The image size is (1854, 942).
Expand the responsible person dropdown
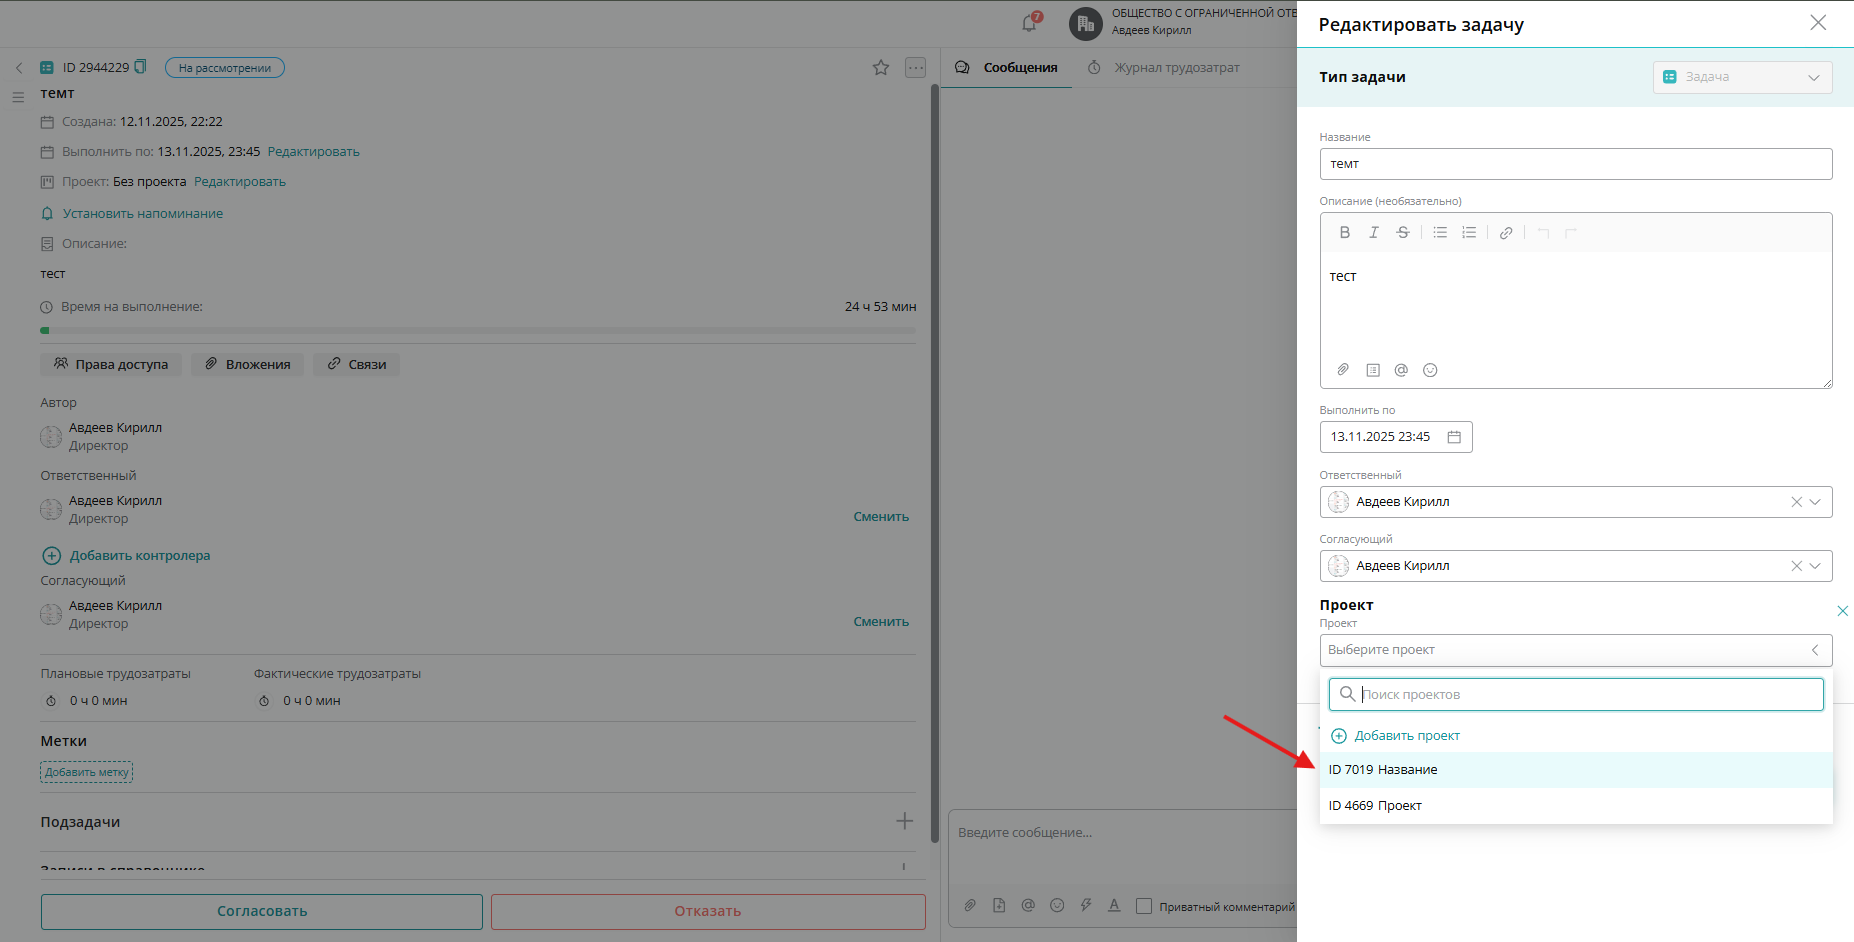pyautogui.click(x=1816, y=502)
